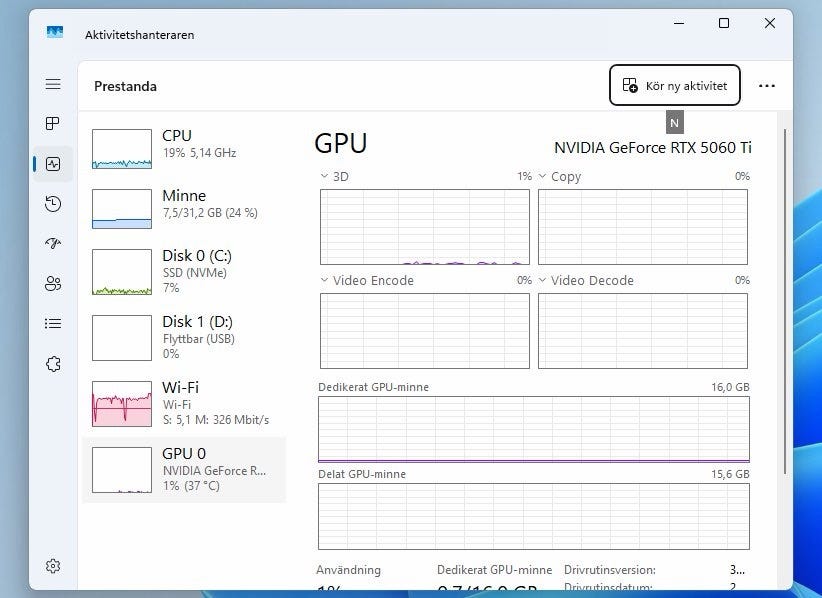Click the 'Kör ny aktivitet' button

pyautogui.click(x=675, y=85)
